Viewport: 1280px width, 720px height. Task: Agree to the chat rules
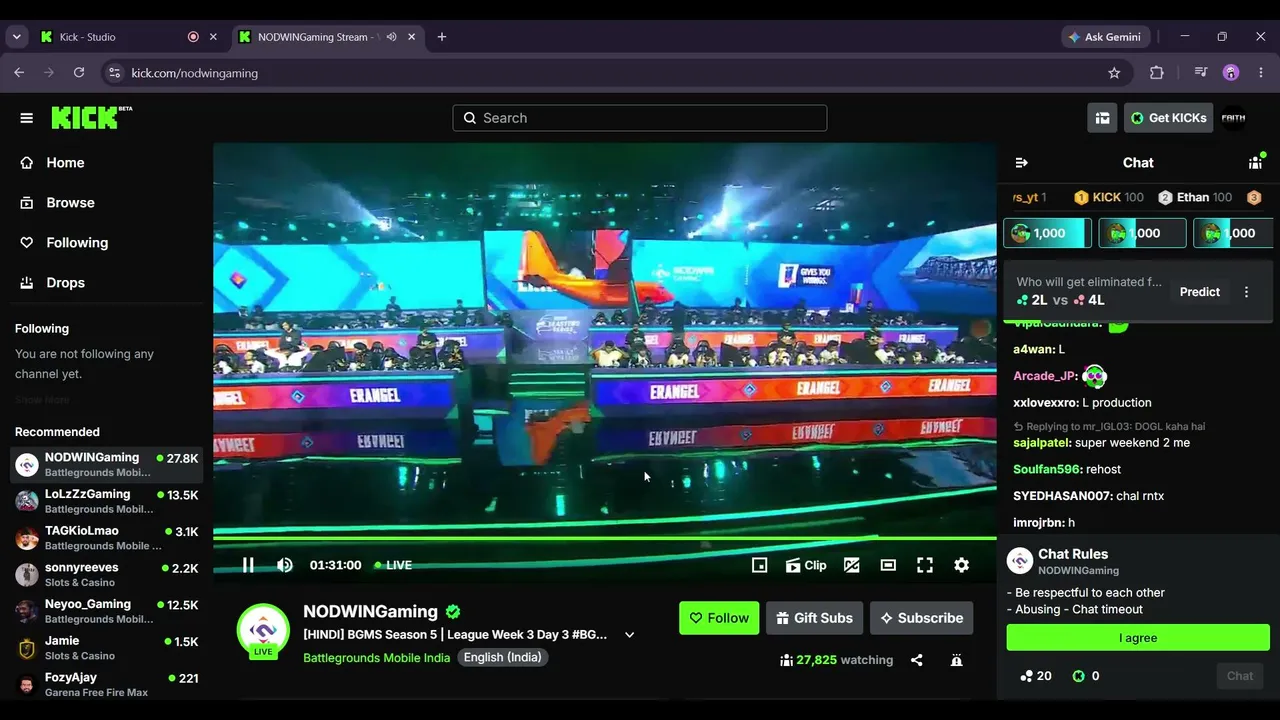click(x=1138, y=638)
